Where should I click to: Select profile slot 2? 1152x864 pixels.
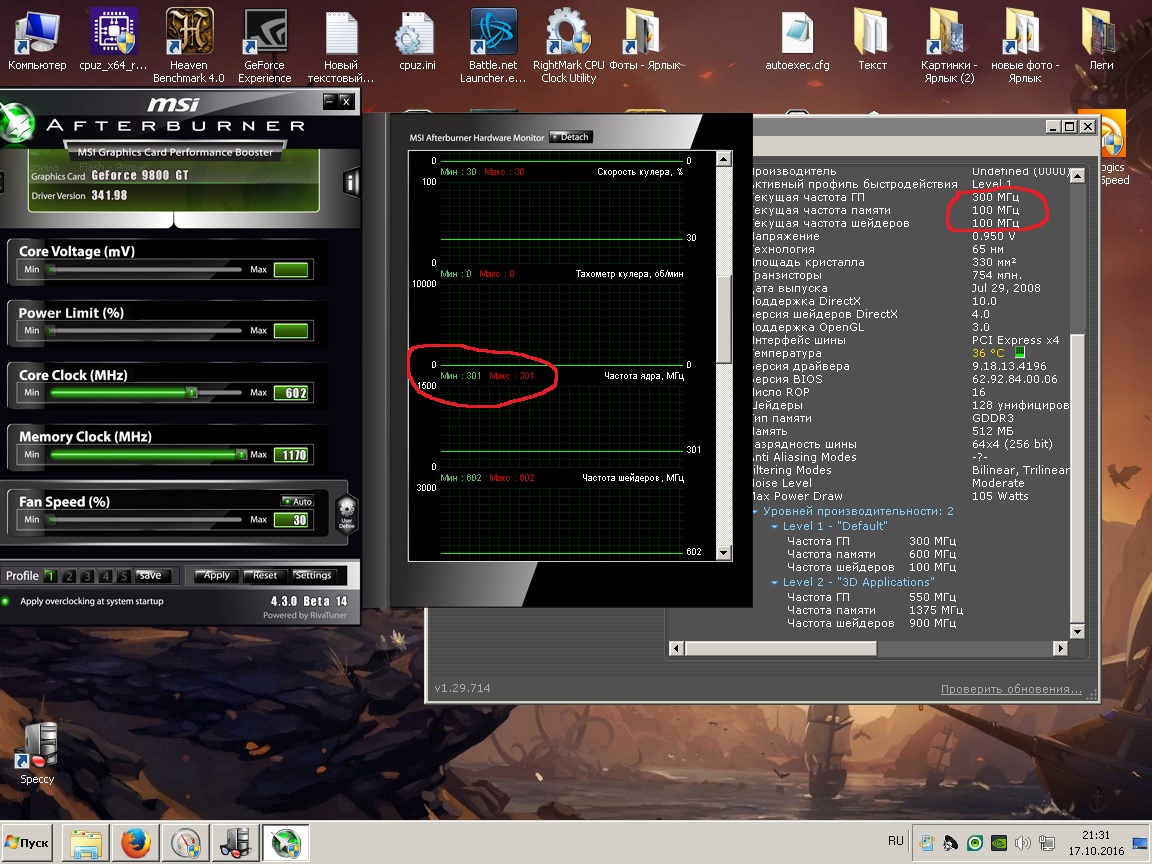click(69, 576)
